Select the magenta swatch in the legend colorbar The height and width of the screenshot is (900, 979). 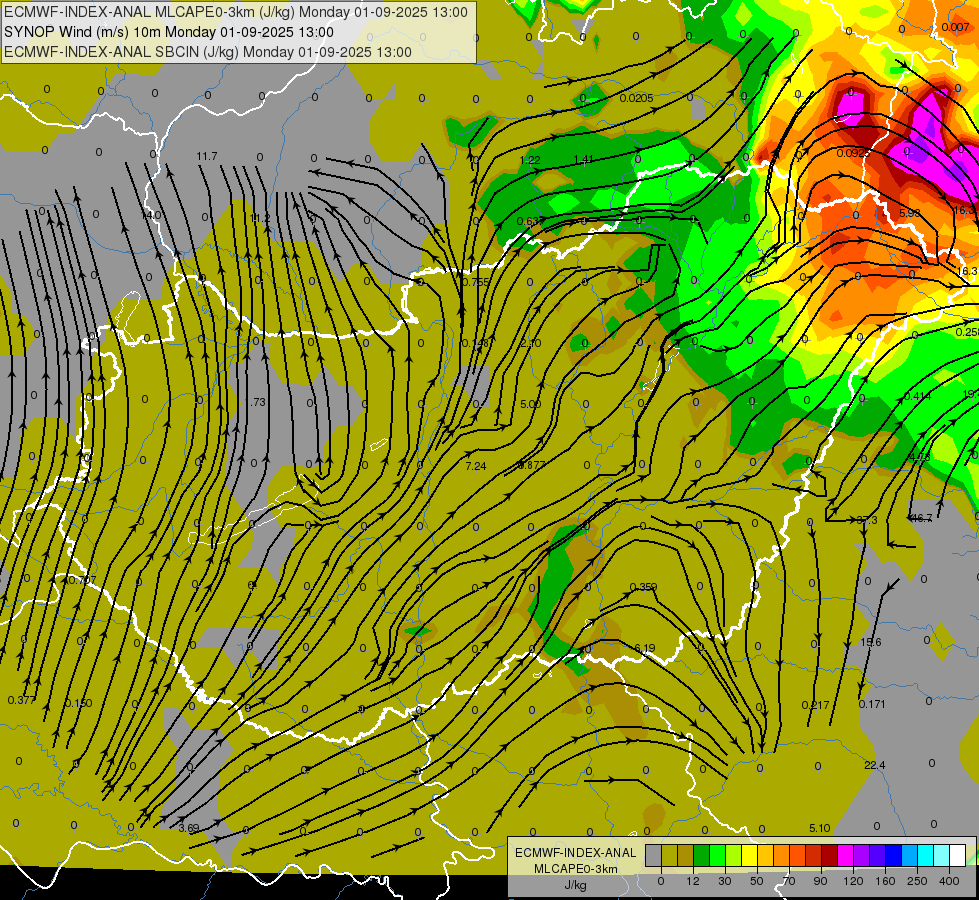(x=845, y=855)
